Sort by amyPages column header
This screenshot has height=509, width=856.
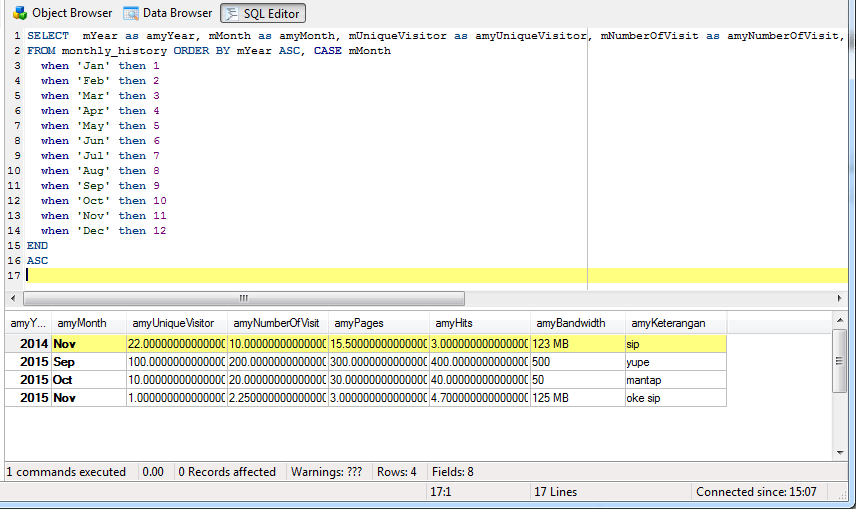379,323
